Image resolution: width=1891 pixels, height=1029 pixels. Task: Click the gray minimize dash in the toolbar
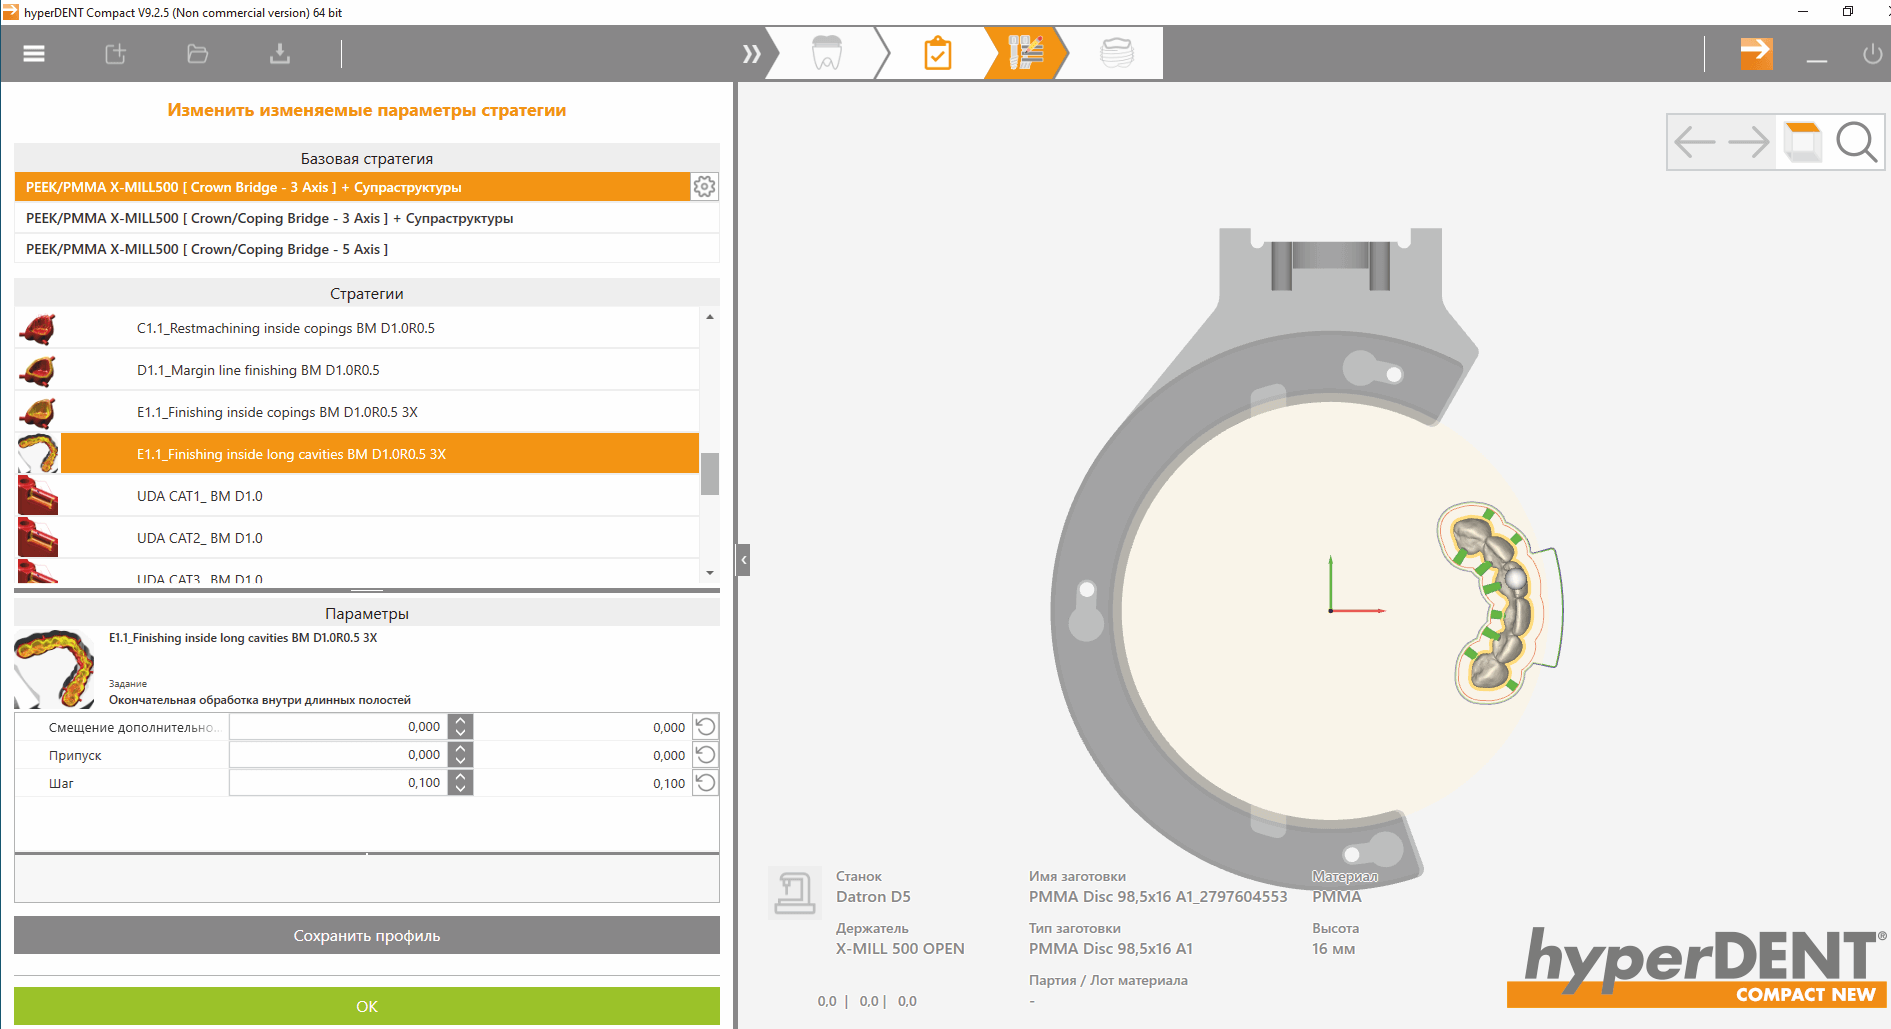point(1817,60)
